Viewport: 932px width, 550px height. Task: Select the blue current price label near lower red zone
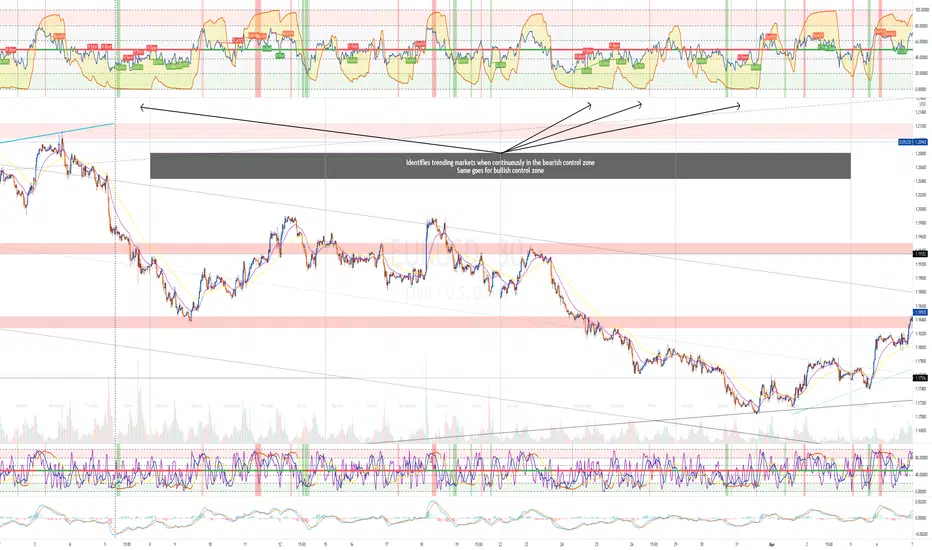pos(921,312)
